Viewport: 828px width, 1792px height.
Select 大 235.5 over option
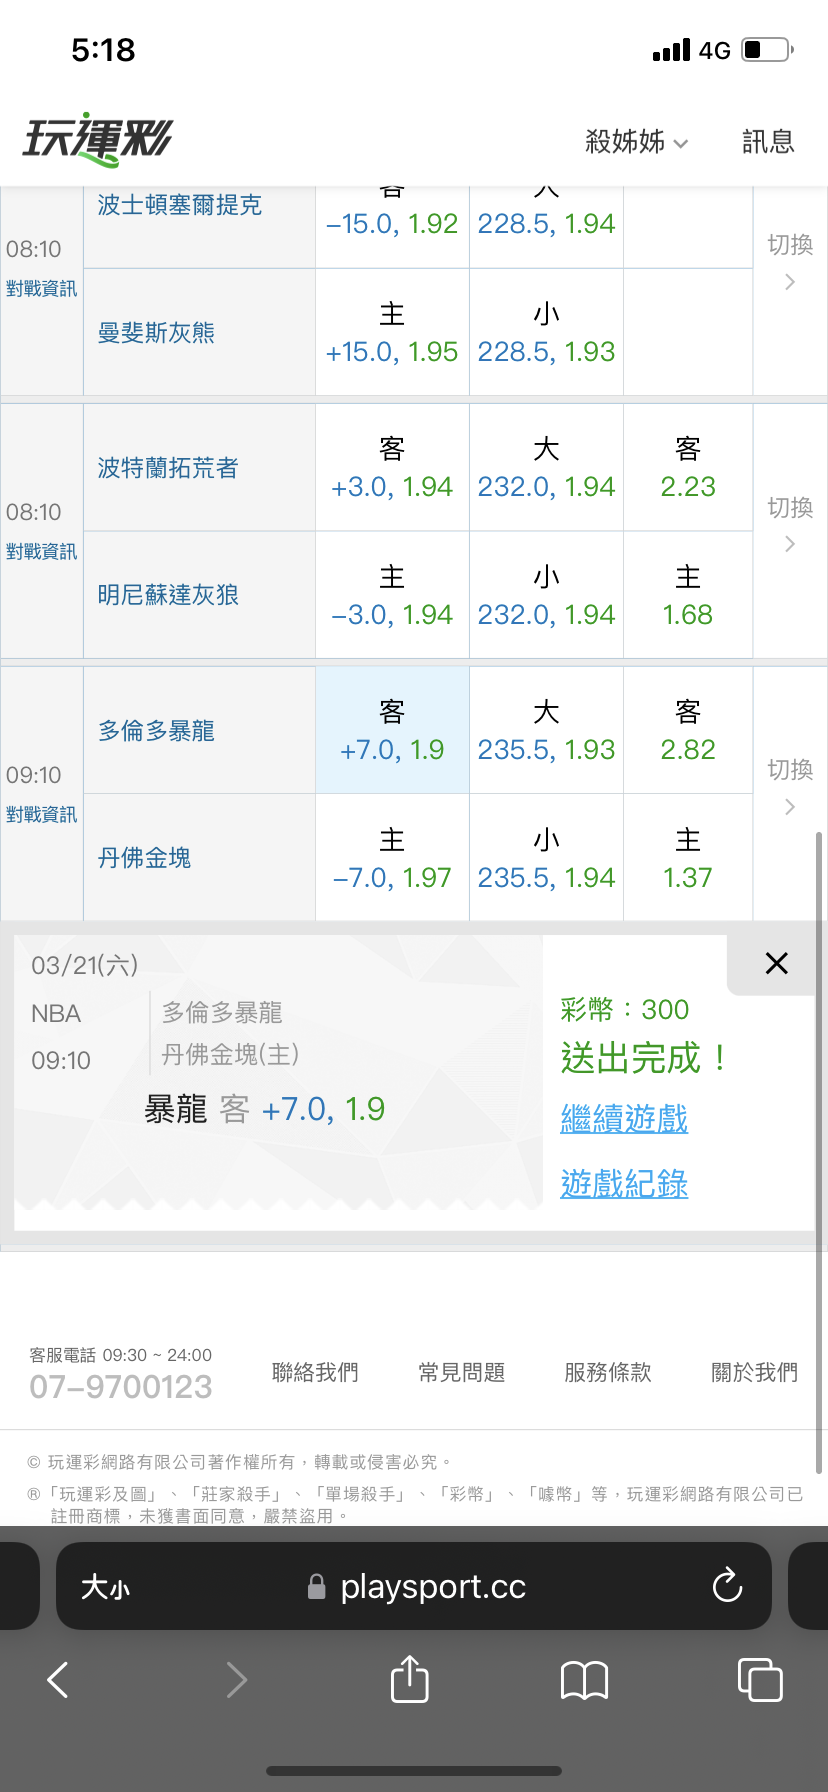[x=546, y=731]
